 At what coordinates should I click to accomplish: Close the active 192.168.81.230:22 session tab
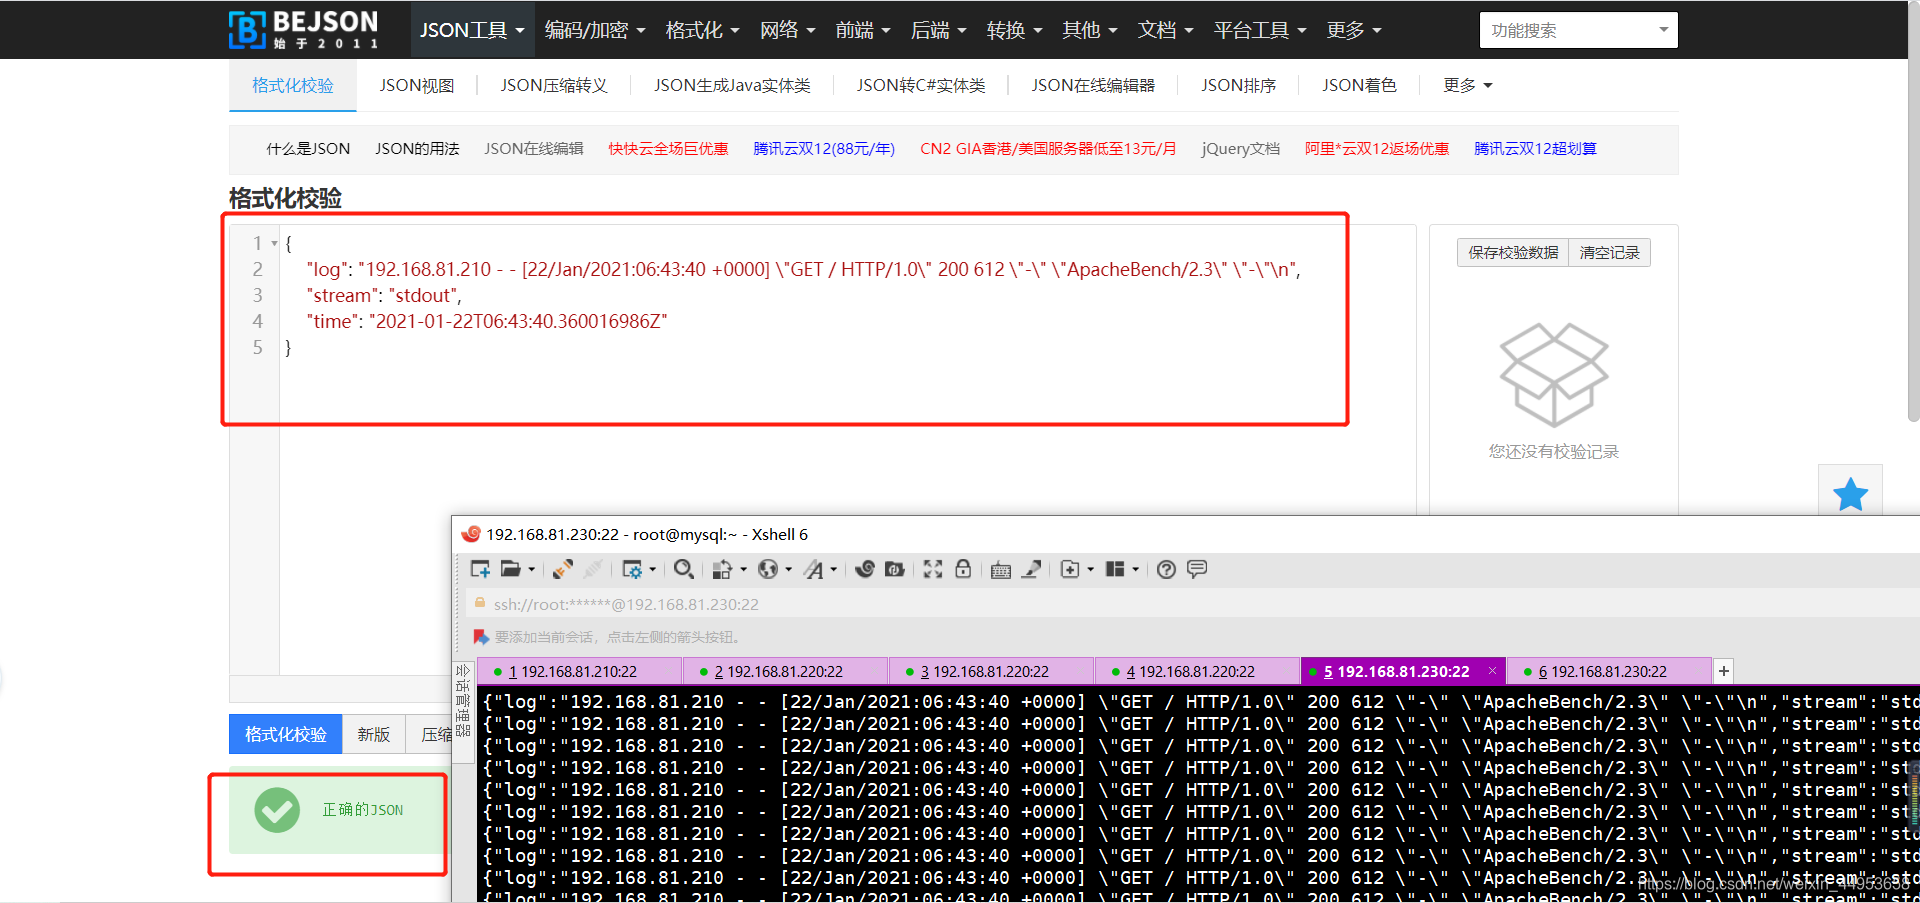[1492, 670]
